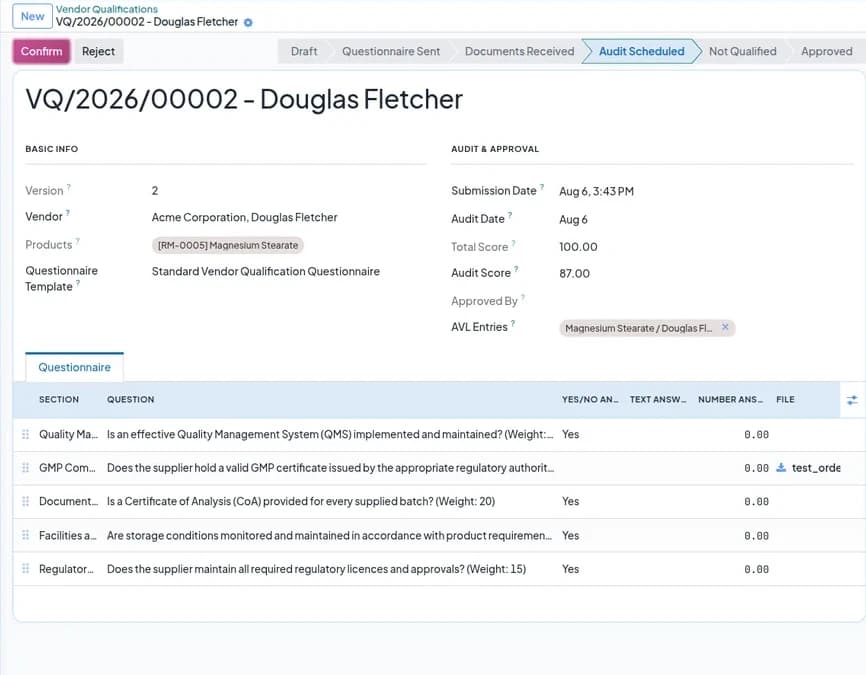Screen dimensions: 866x675
Task: Click the Confirm button
Action: point(41,51)
